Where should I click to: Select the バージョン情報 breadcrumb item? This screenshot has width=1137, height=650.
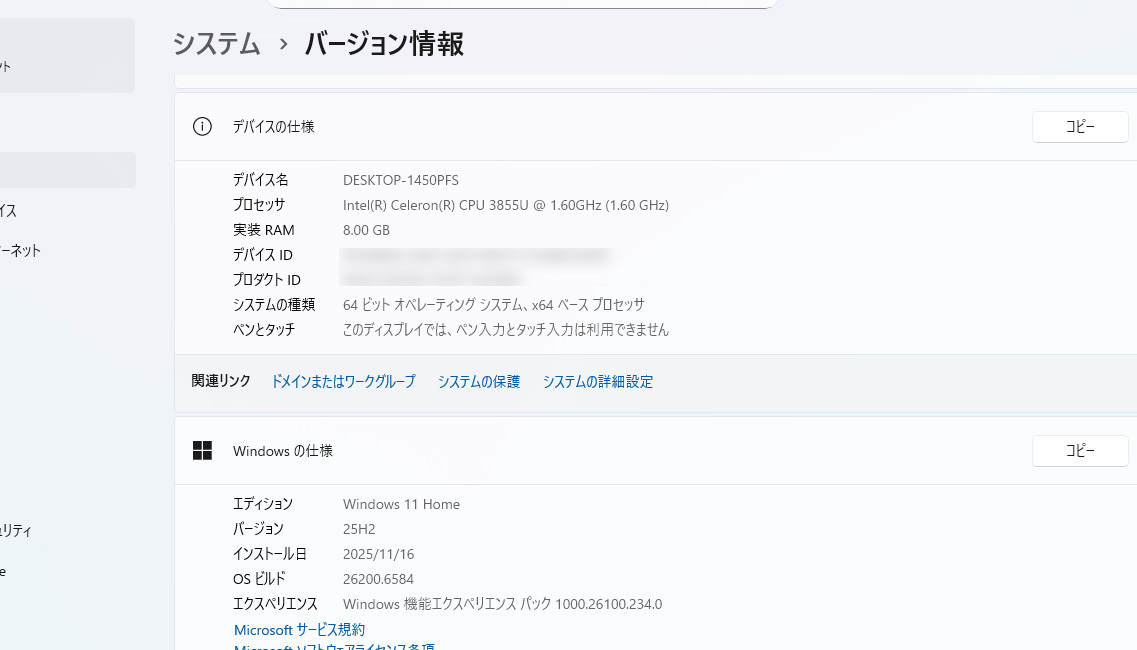384,44
